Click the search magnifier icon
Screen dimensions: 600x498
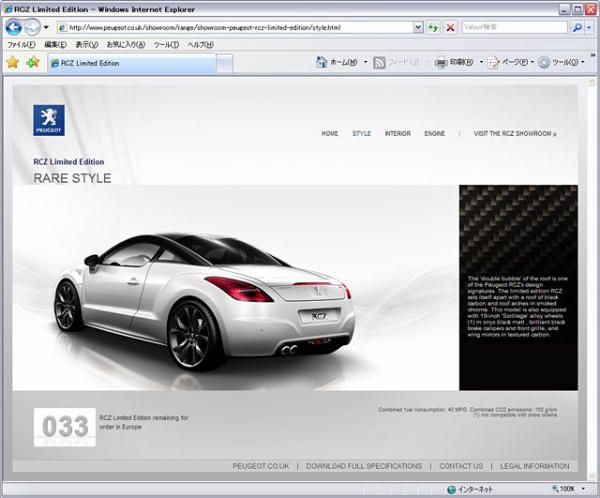[577, 28]
